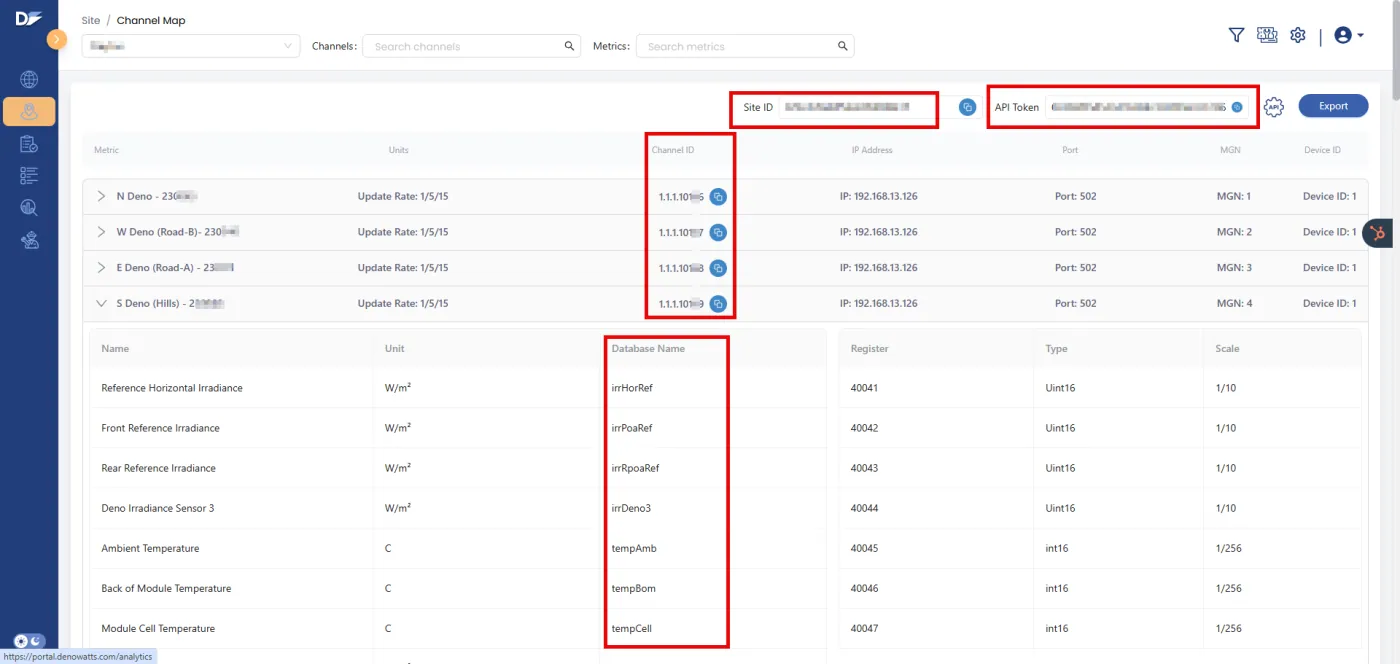This screenshot has height=664, width=1400.
Task: Click the Export button
Action: coord(1333,106)
